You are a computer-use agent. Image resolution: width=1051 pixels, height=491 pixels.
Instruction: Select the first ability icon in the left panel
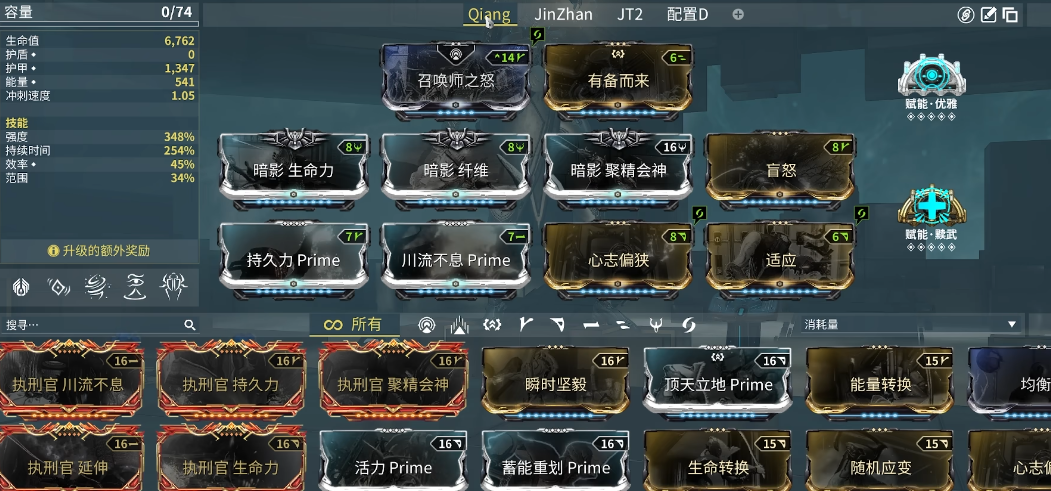click(x=21, y=287)
